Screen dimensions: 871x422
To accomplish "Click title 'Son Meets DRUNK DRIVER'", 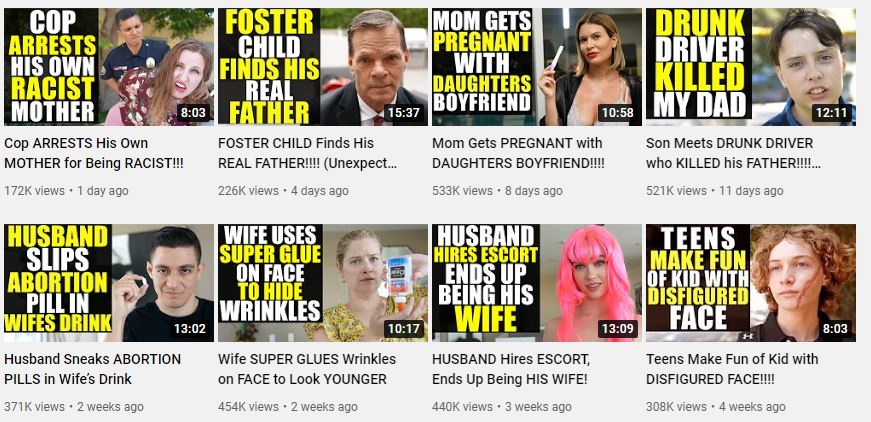I will click(733, 153).
